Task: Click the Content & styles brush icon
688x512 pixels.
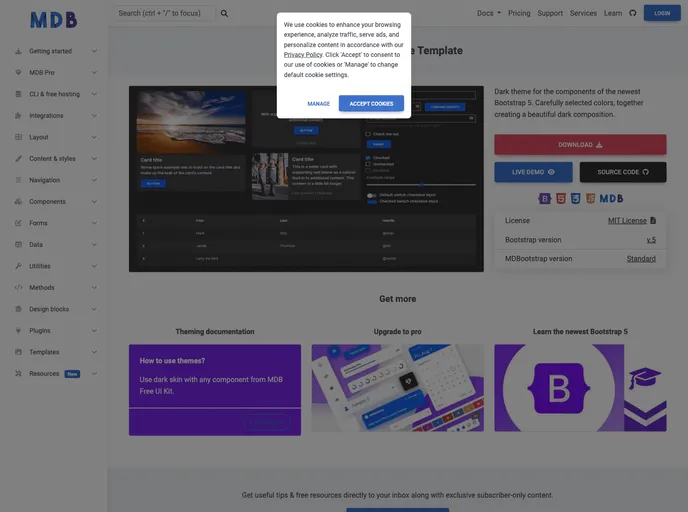Action: 18,159
